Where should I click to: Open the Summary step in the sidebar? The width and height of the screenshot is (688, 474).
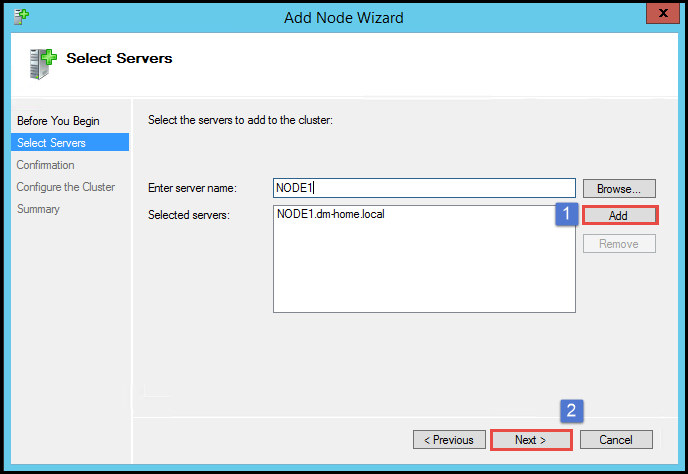(x=39, y=209)
